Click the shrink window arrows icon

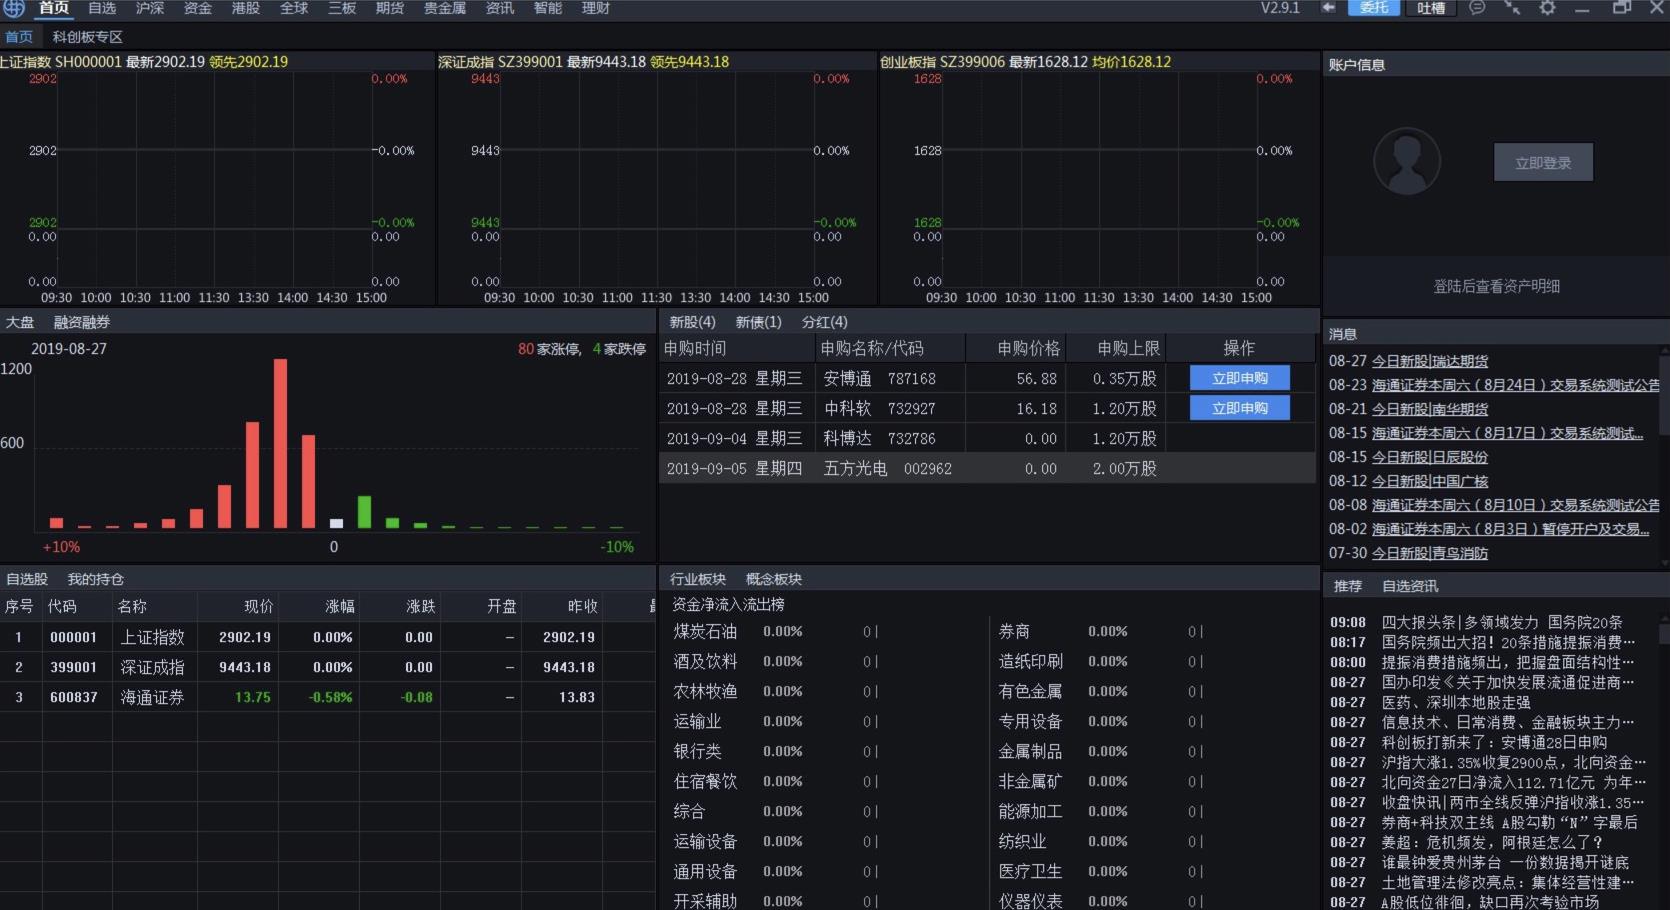(1512, 8)
